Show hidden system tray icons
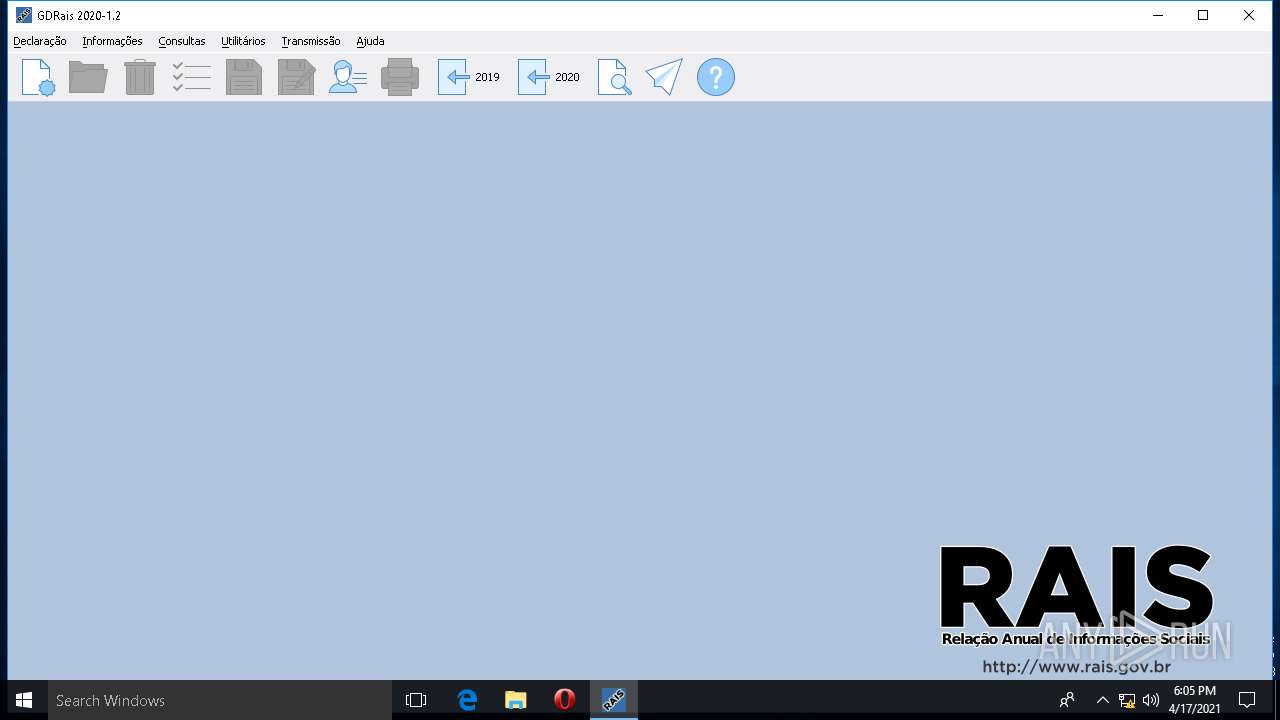The height and width of the screenshot is (720, 1280). pos(1102,700)
